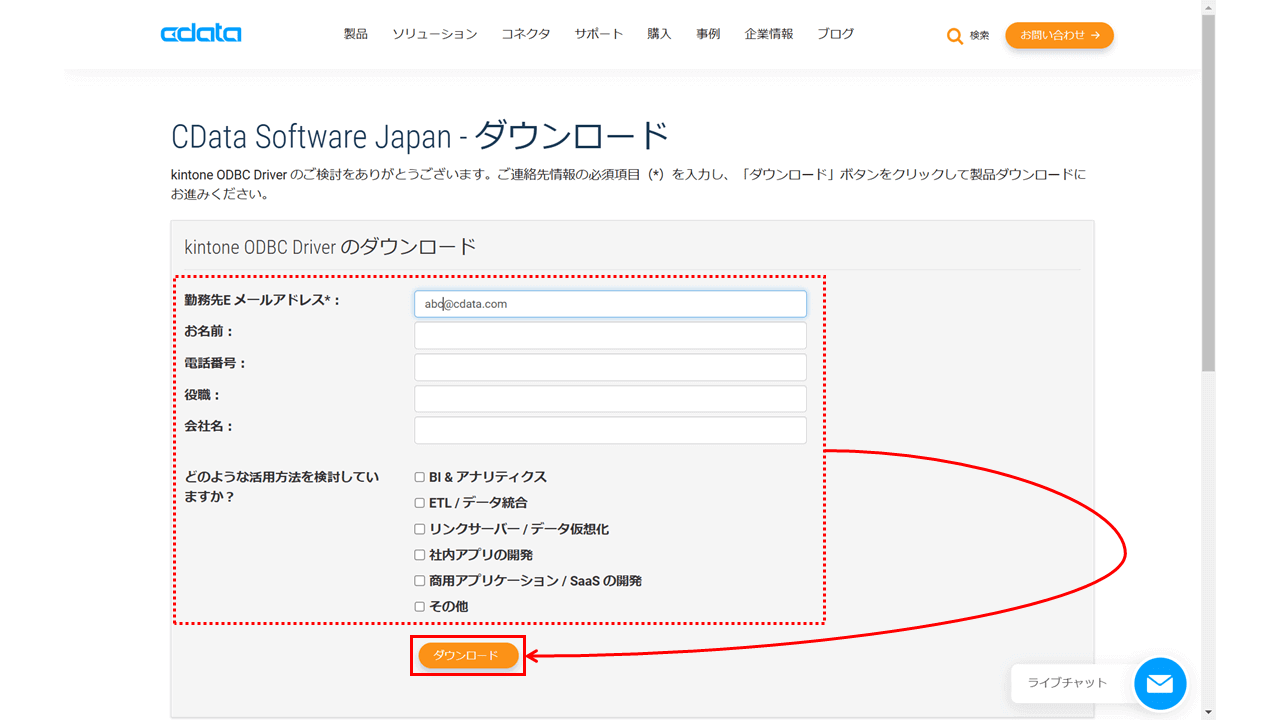Open the live chat envelope icon
This screenshot has width=1280, height=720.
coord(1160,684)
